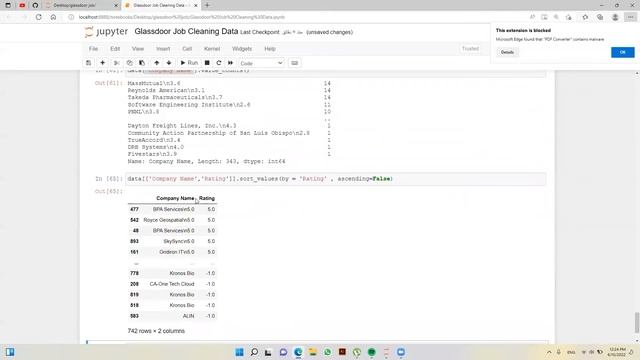This screenshot has height=360, width=640.
Task: Open Microsoft Edge from the taskbar
Action: coord(298,352)
